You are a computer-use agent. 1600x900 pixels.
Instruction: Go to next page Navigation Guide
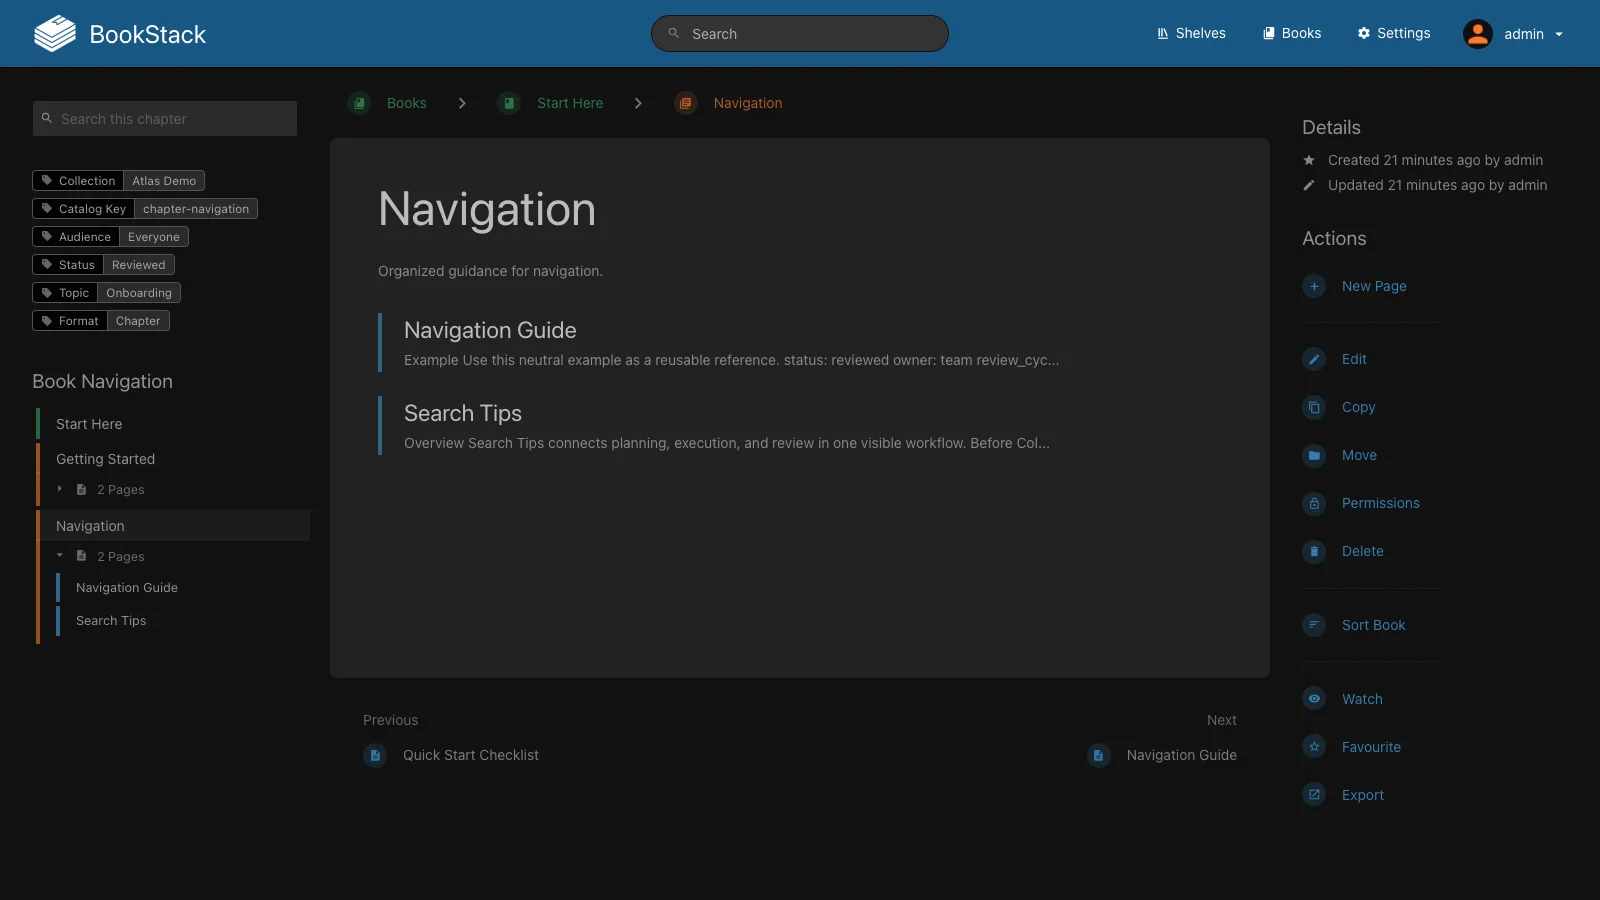(x=1162, y=755)
